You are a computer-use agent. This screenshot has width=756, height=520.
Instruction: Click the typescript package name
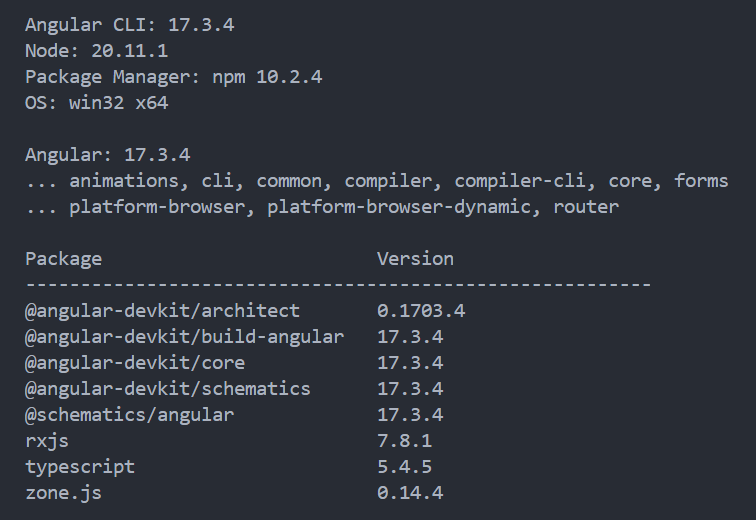(x=80, y=467)
